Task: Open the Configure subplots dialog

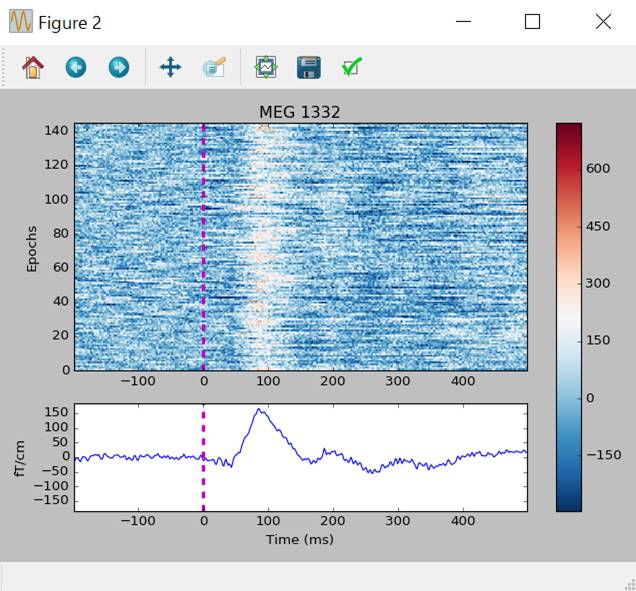Action: [266, 67]
